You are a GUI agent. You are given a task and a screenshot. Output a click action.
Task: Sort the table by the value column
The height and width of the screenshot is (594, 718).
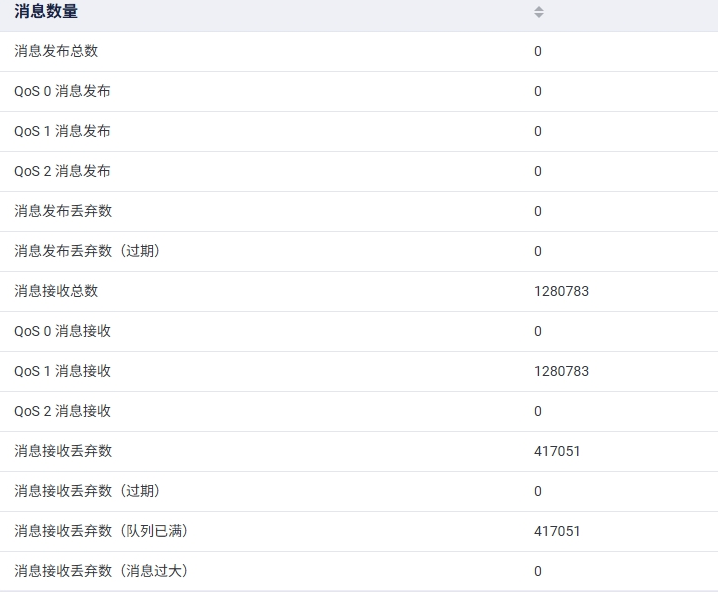pos(539,12)
